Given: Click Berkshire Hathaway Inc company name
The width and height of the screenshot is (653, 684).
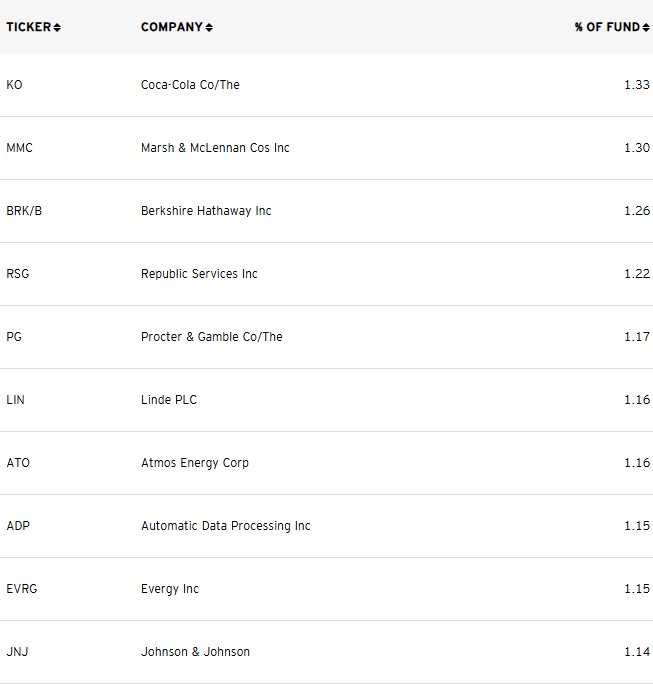Looking at the screenshot, I should [206, 211].
